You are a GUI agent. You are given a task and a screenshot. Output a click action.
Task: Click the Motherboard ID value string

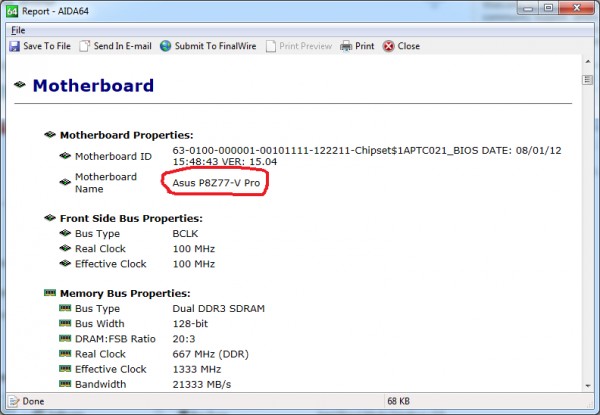tap(367, 156)
